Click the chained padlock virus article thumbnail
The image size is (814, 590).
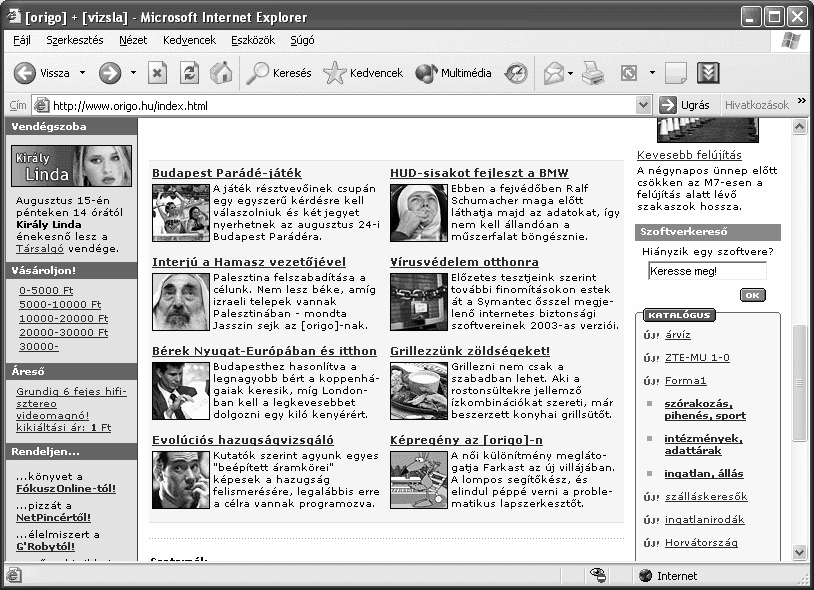[419, 302]
